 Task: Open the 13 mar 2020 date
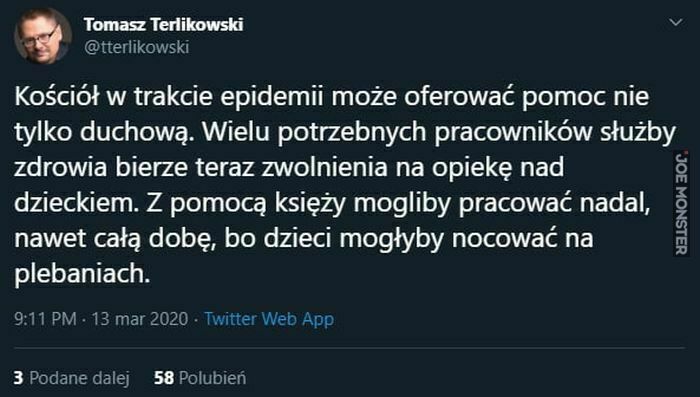140,319
